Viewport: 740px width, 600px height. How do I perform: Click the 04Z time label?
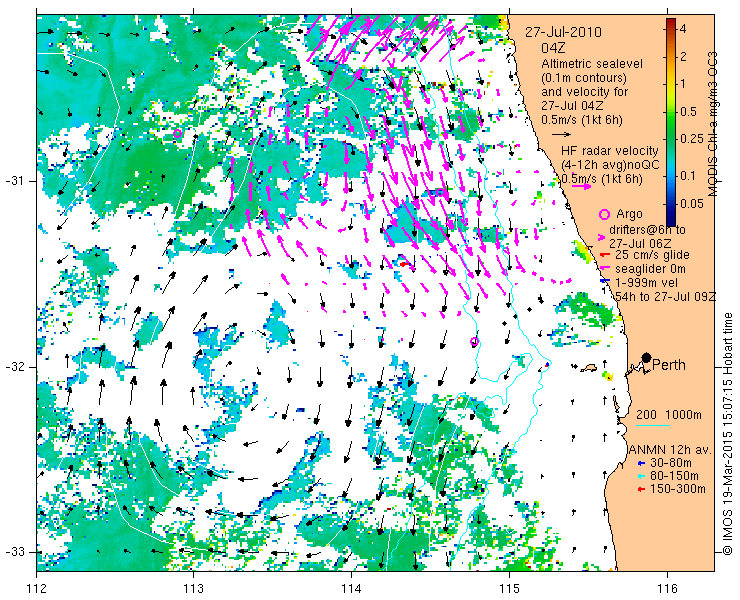click(x=553, y=48)
